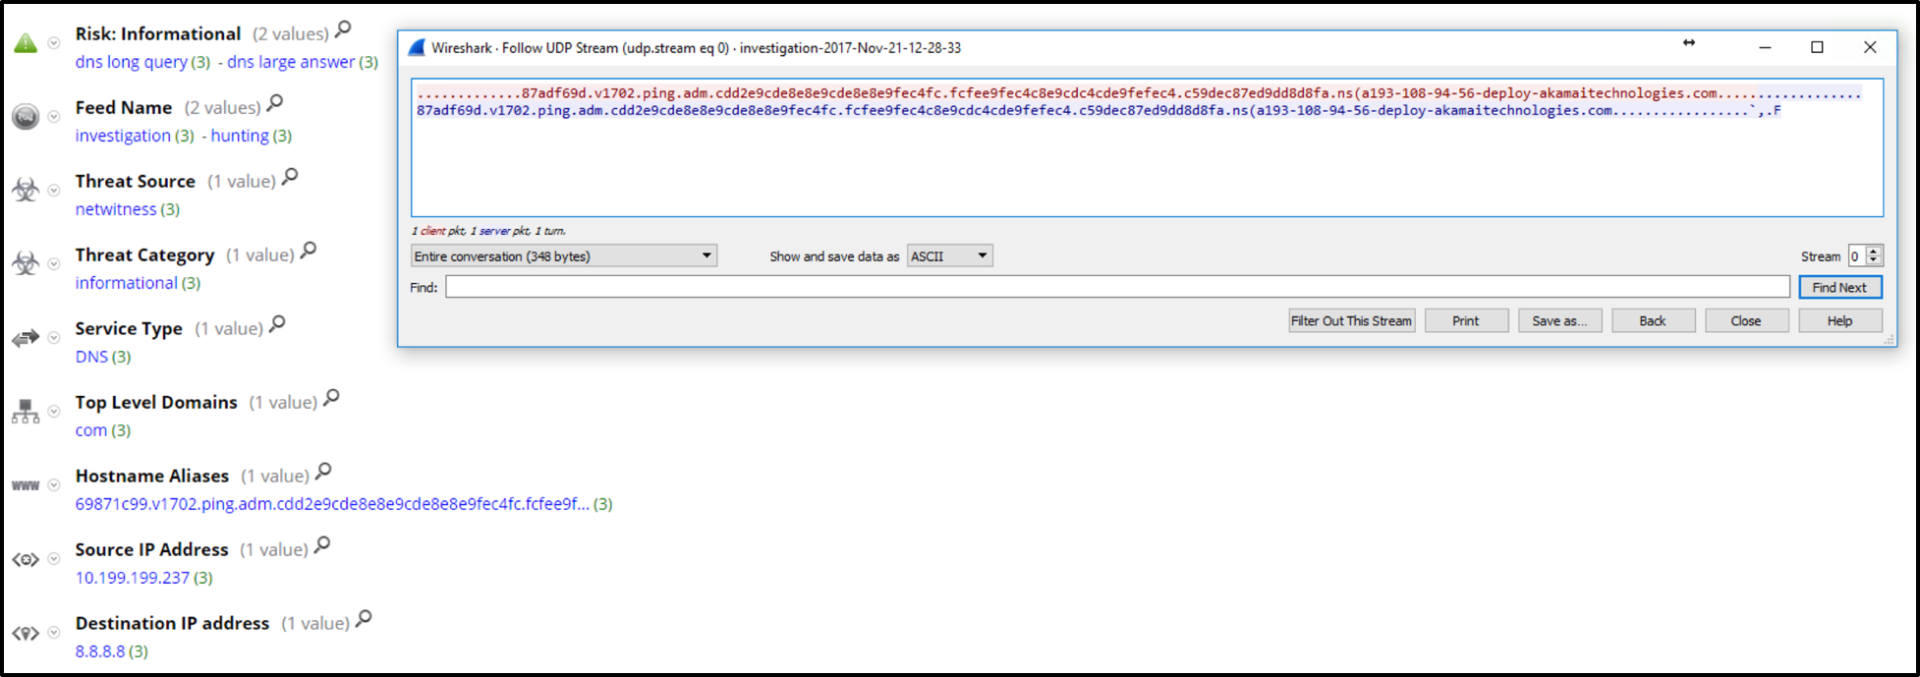This screenshot has height=677, width=1920.
Task: Select the DNS service type value
Action: coord(91,357)
